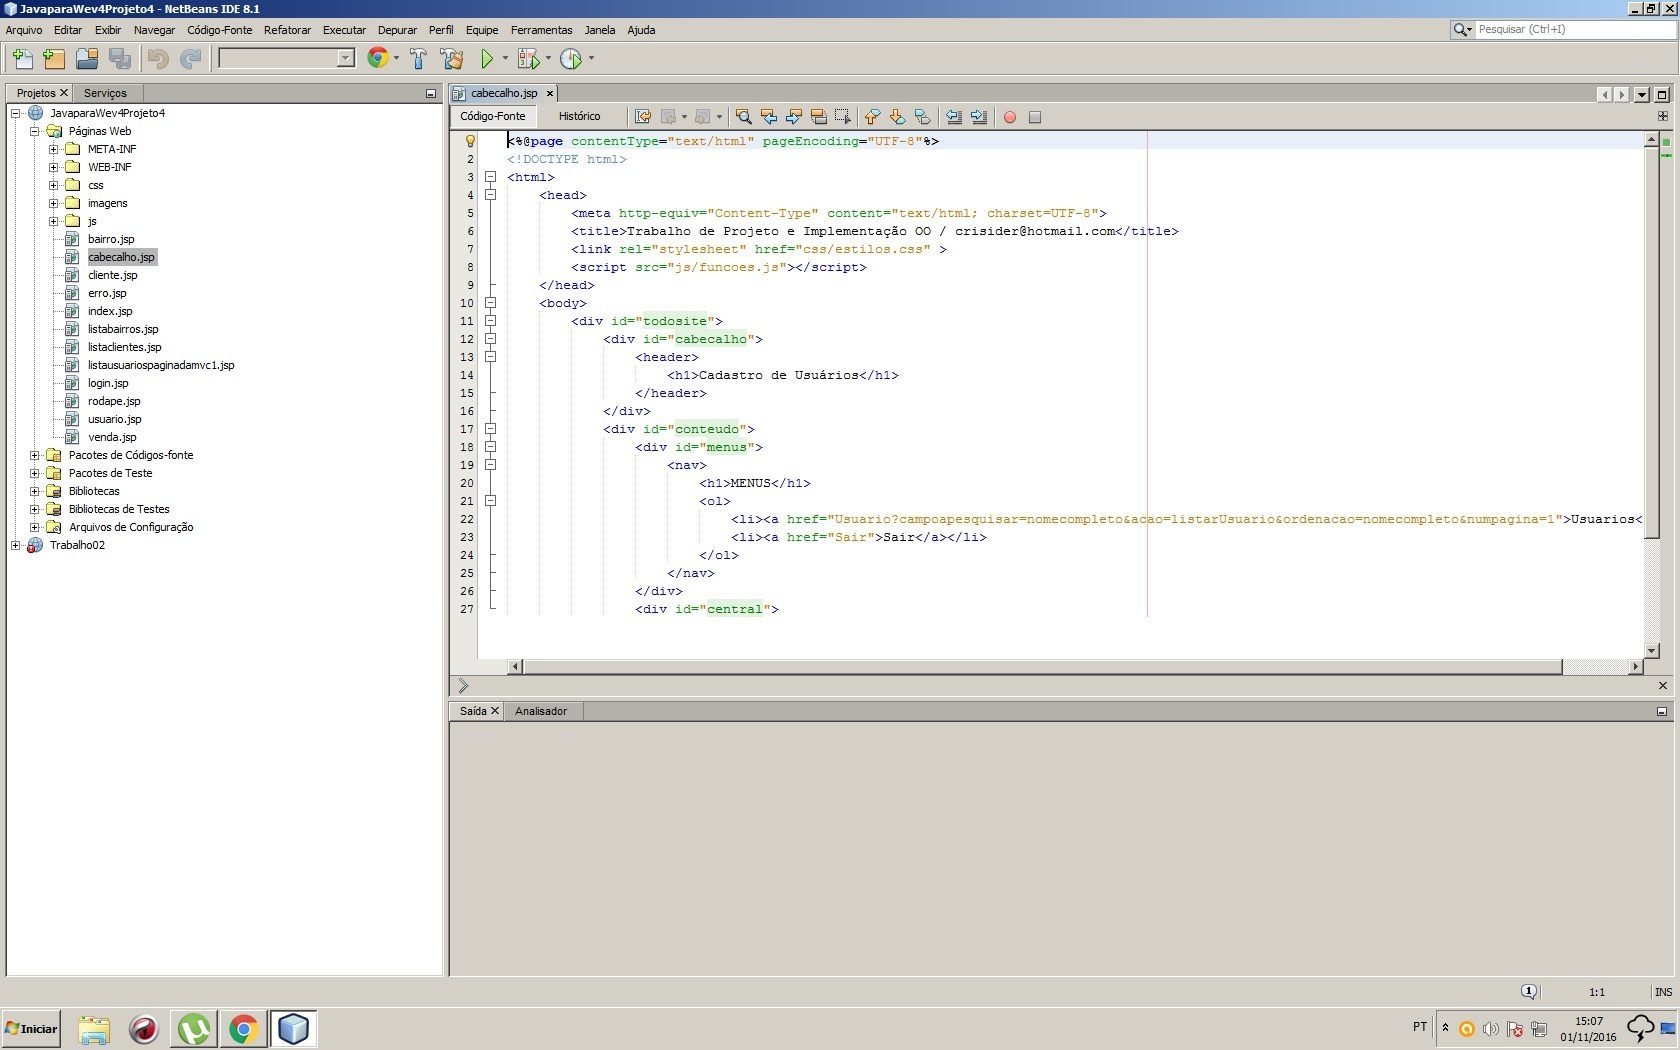Viewport: 1680px width, 1050px height.
Task: Expand Pacotes de Códigos-fonte node
Action: (x=35, y=455)
